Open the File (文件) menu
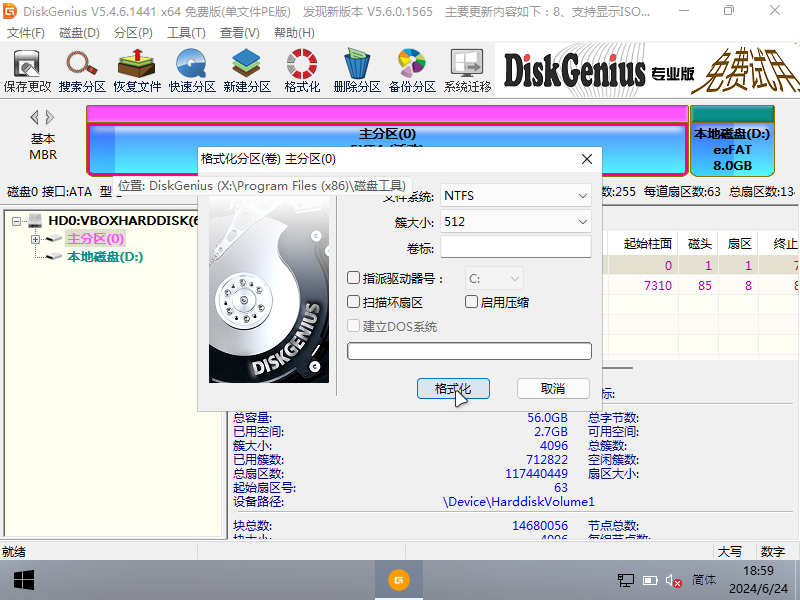This screenshot has width=800, height=600. (x=26, y=33)
